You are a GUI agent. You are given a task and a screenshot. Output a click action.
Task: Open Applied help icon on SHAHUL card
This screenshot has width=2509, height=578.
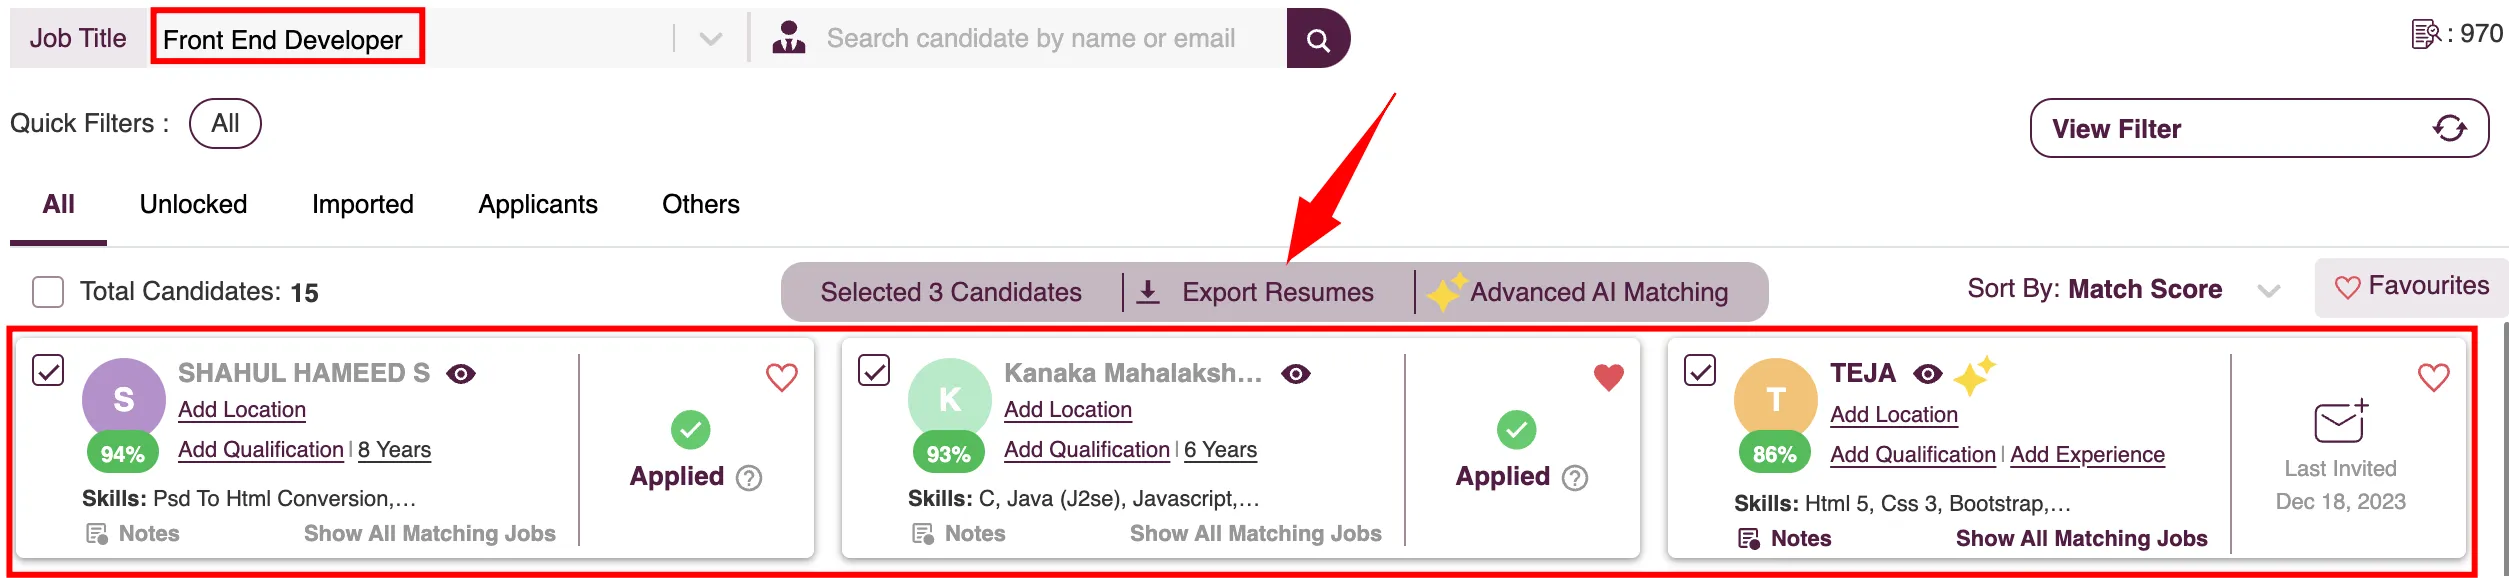click(749, 478)
